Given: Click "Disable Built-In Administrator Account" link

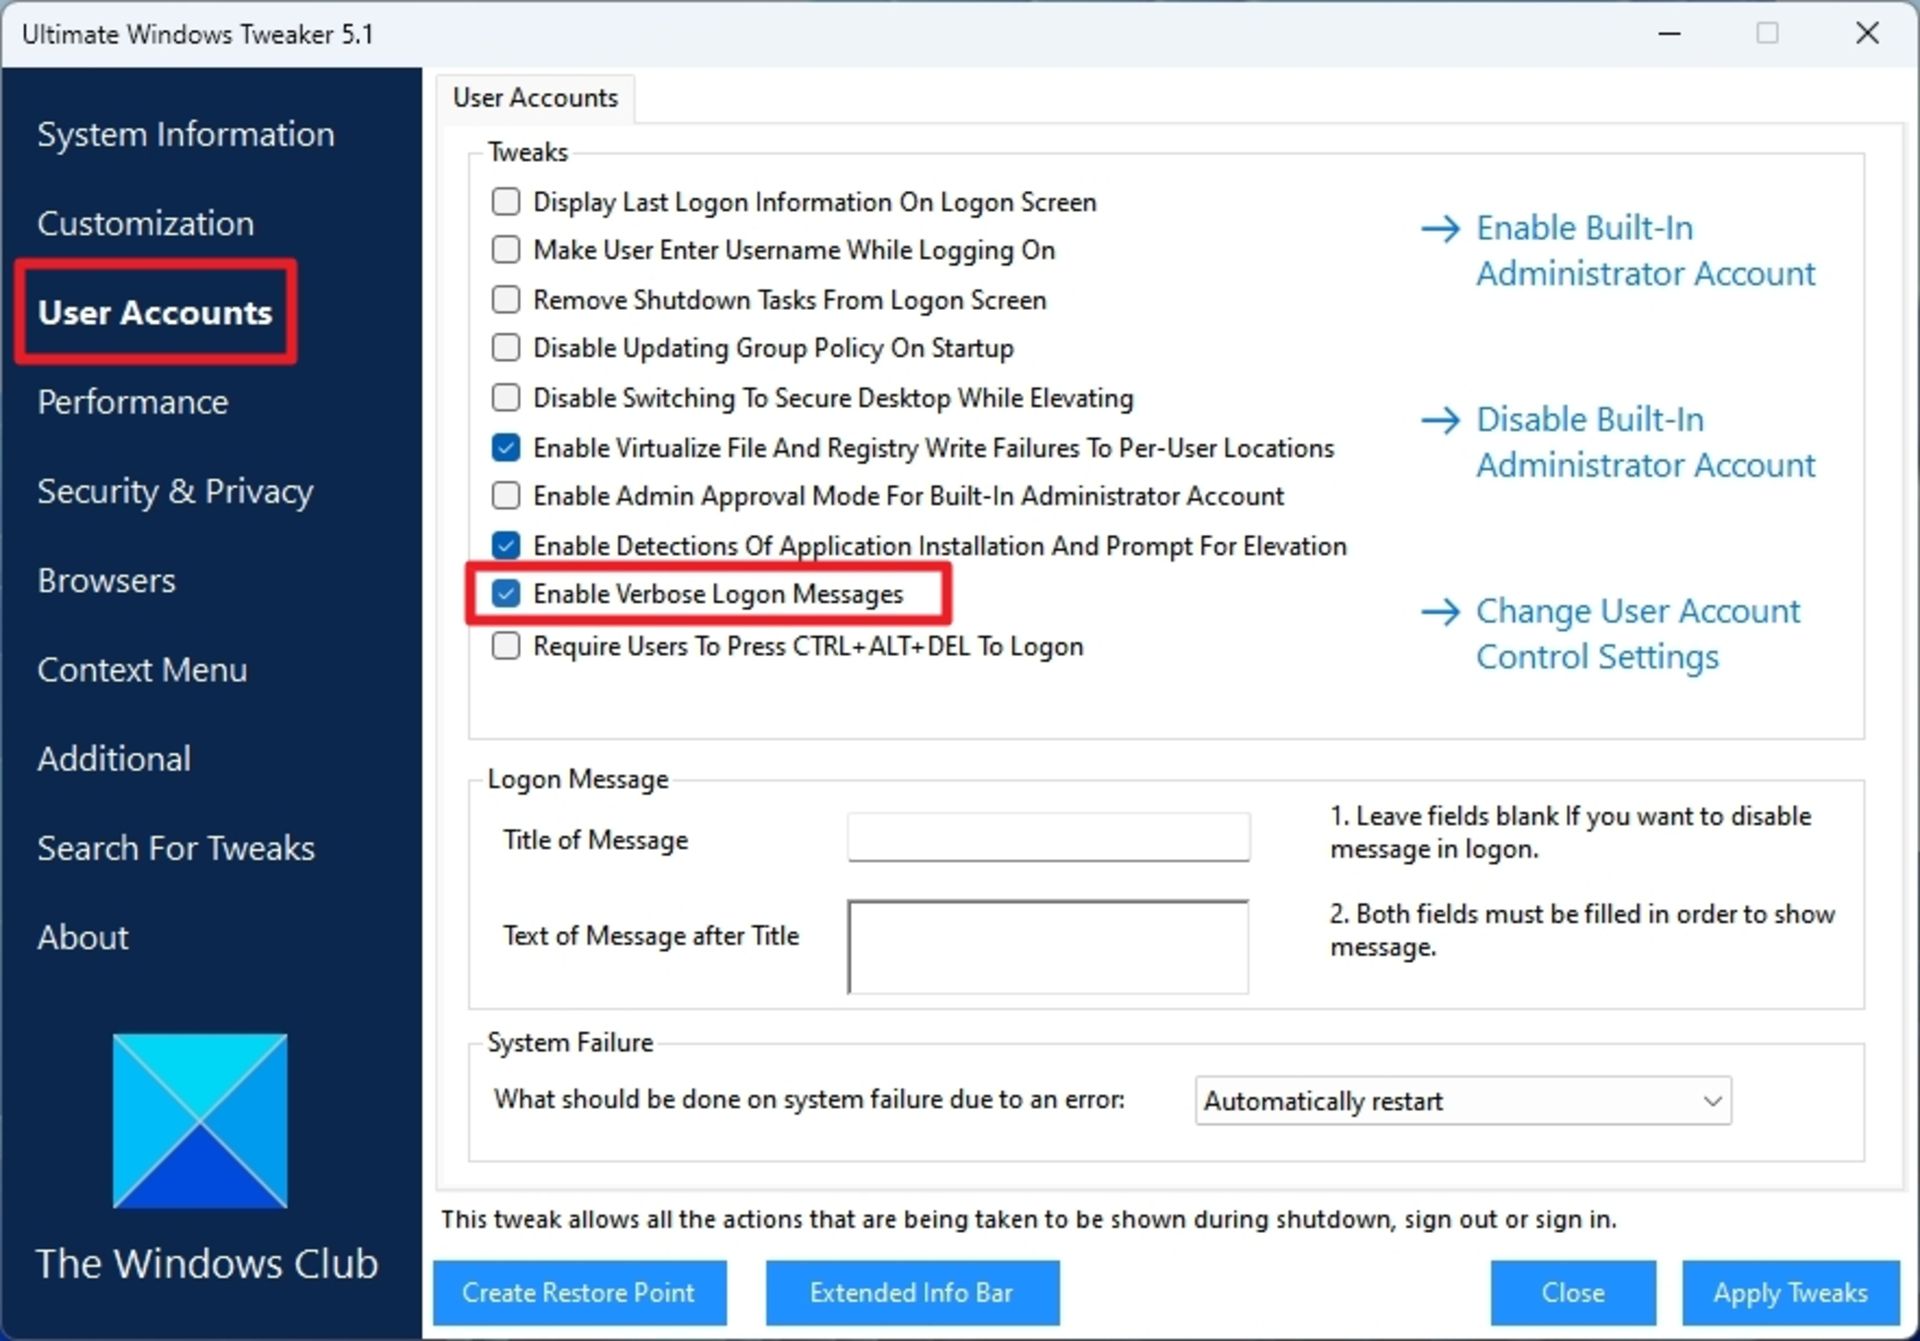Looking at the screenshot, I should (x=1644, y=441).
